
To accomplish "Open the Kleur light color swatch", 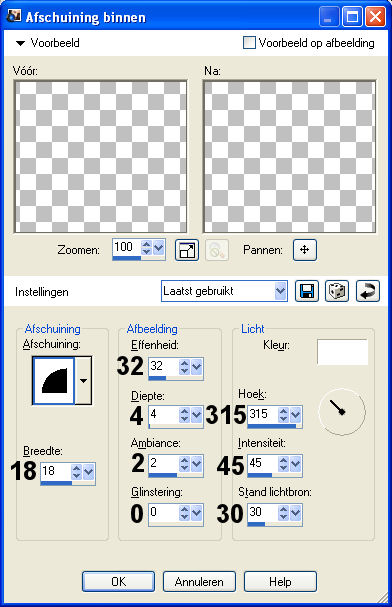I will [342, 352].
